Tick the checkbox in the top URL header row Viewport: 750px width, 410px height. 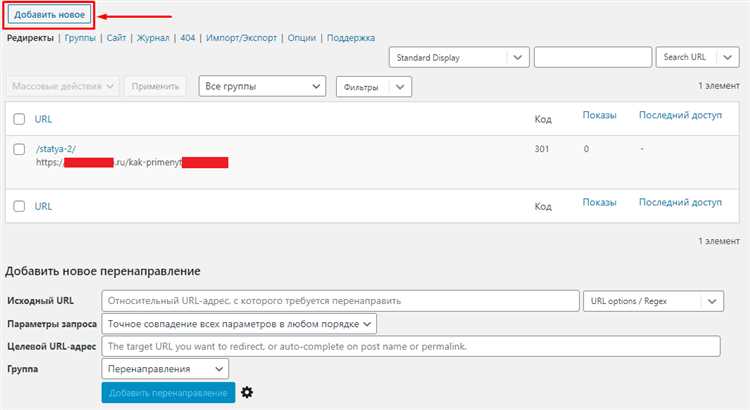click(x=19, y=119)
